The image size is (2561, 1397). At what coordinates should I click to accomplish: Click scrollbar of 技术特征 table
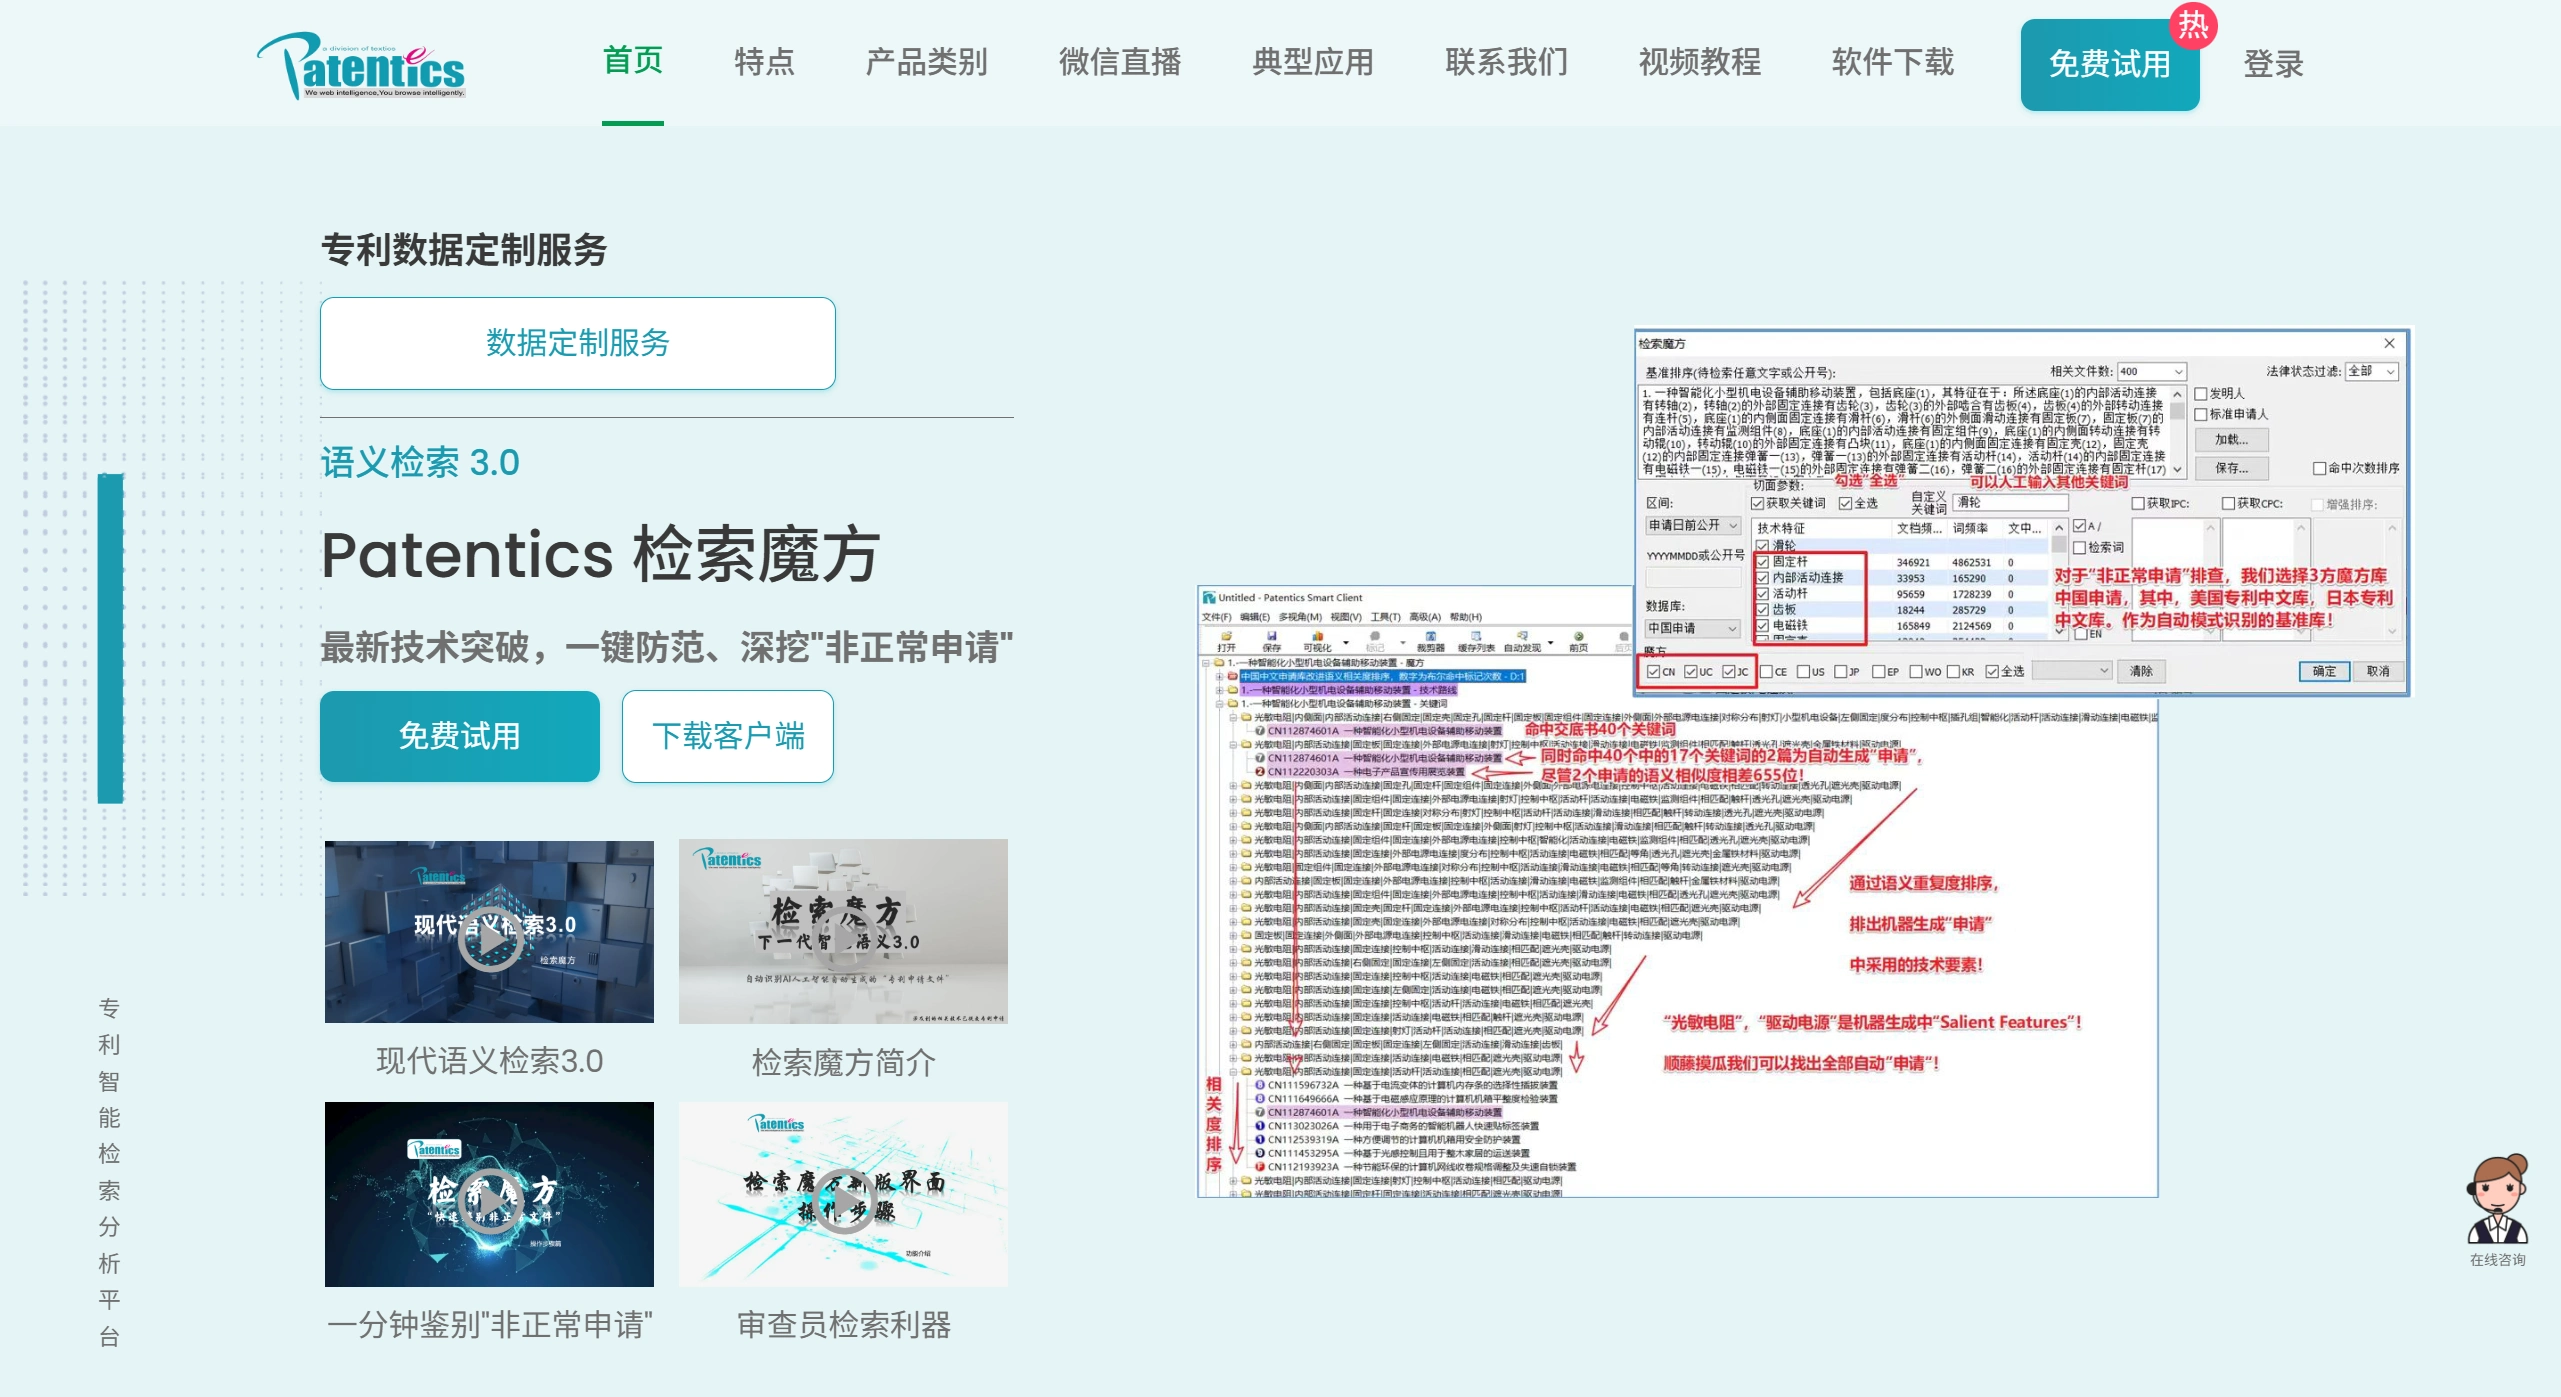(x=2058, y=580)
